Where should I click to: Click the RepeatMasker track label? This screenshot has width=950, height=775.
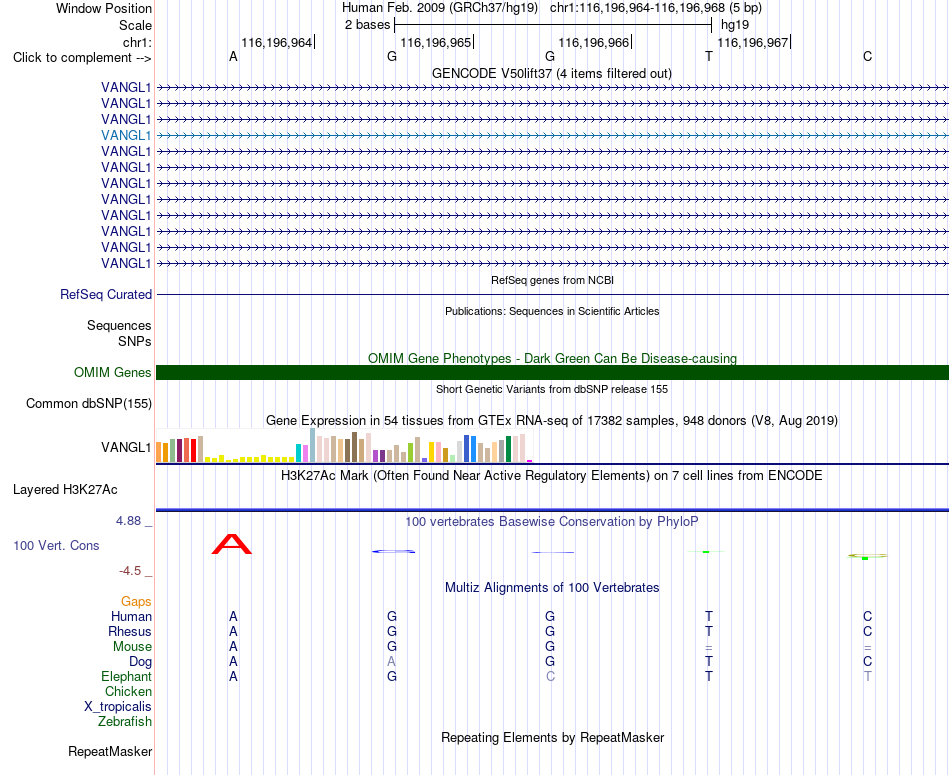tap(110, 751)
